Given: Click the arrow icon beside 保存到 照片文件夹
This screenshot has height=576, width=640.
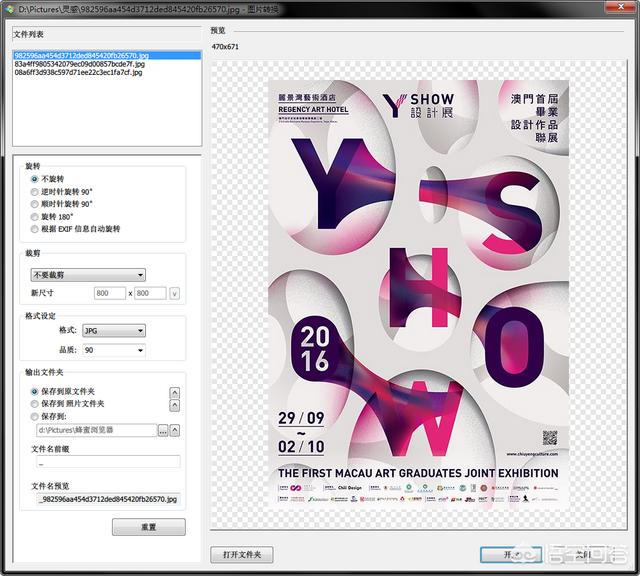Looking at the screenshot, I should (175, 405).
